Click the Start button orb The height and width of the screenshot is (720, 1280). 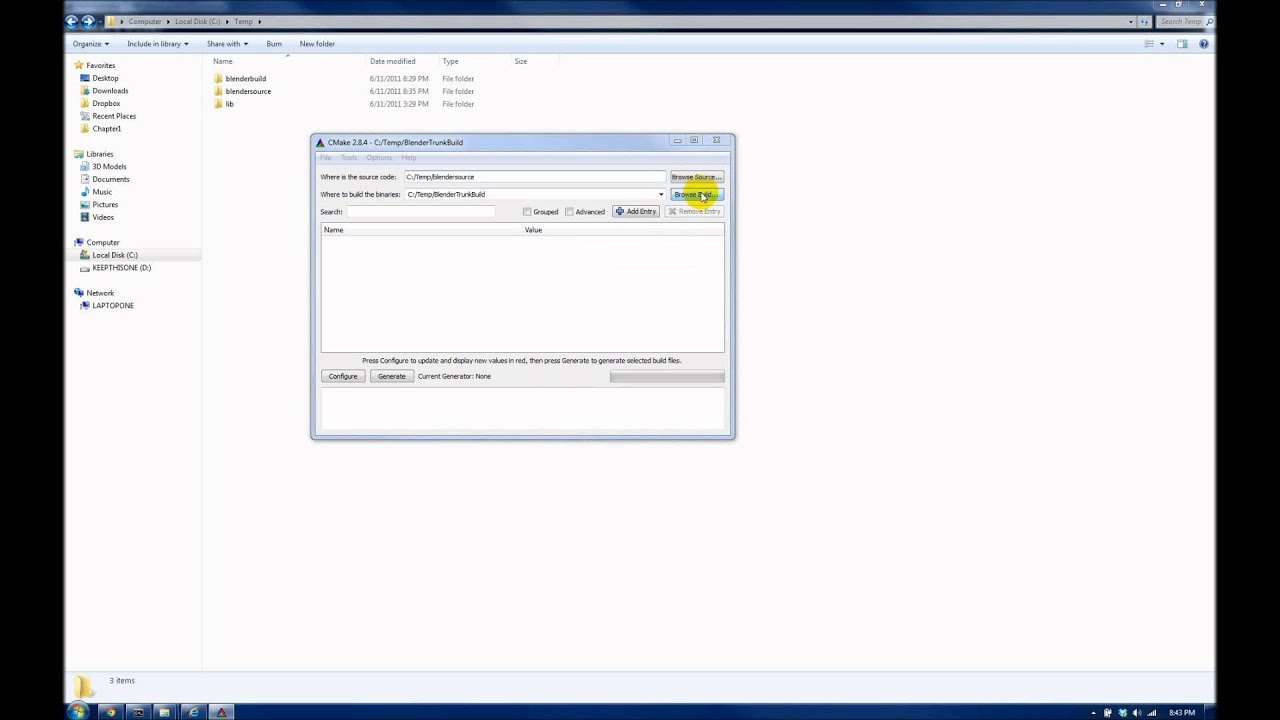tap(78, 712)
